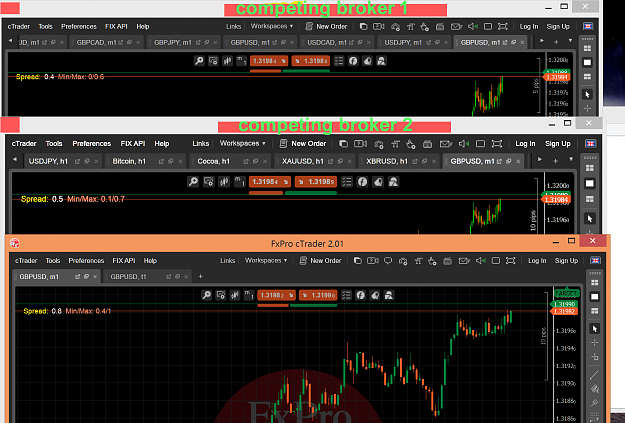Click last icon in FxPro chart toolbar
The image size is (625, 423).
(x=389, y=295)
